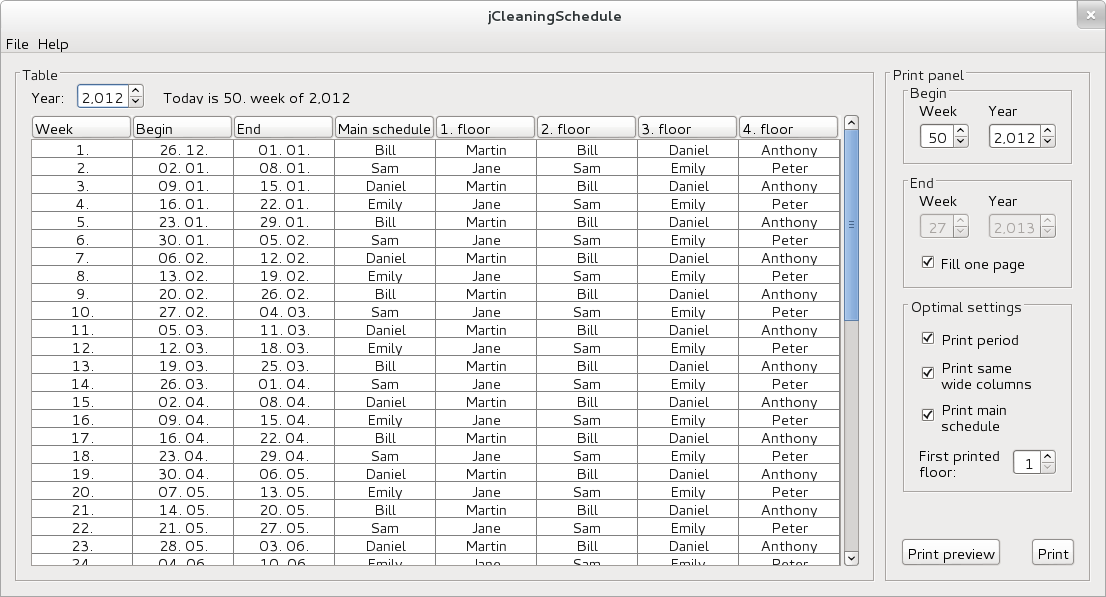Click the table scrollbar down arrow
The width and height of the screenshot is (1106, 597).
pyautogui.click(x=851, y=558)
